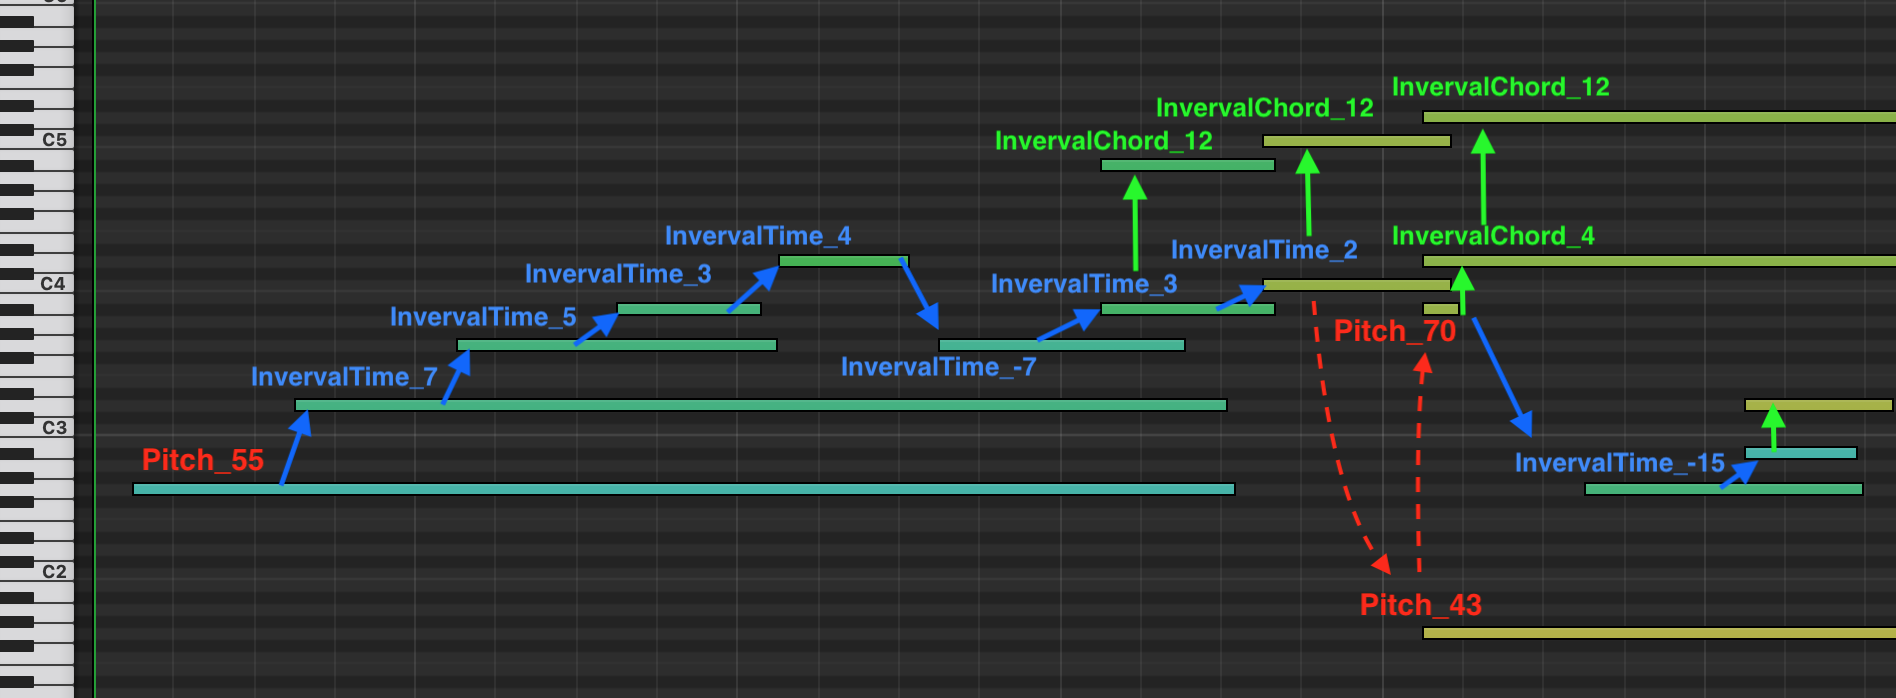Click the green playhead line beside the keyboard
Screen dimensions: 1896x698
tap(94, 350)
